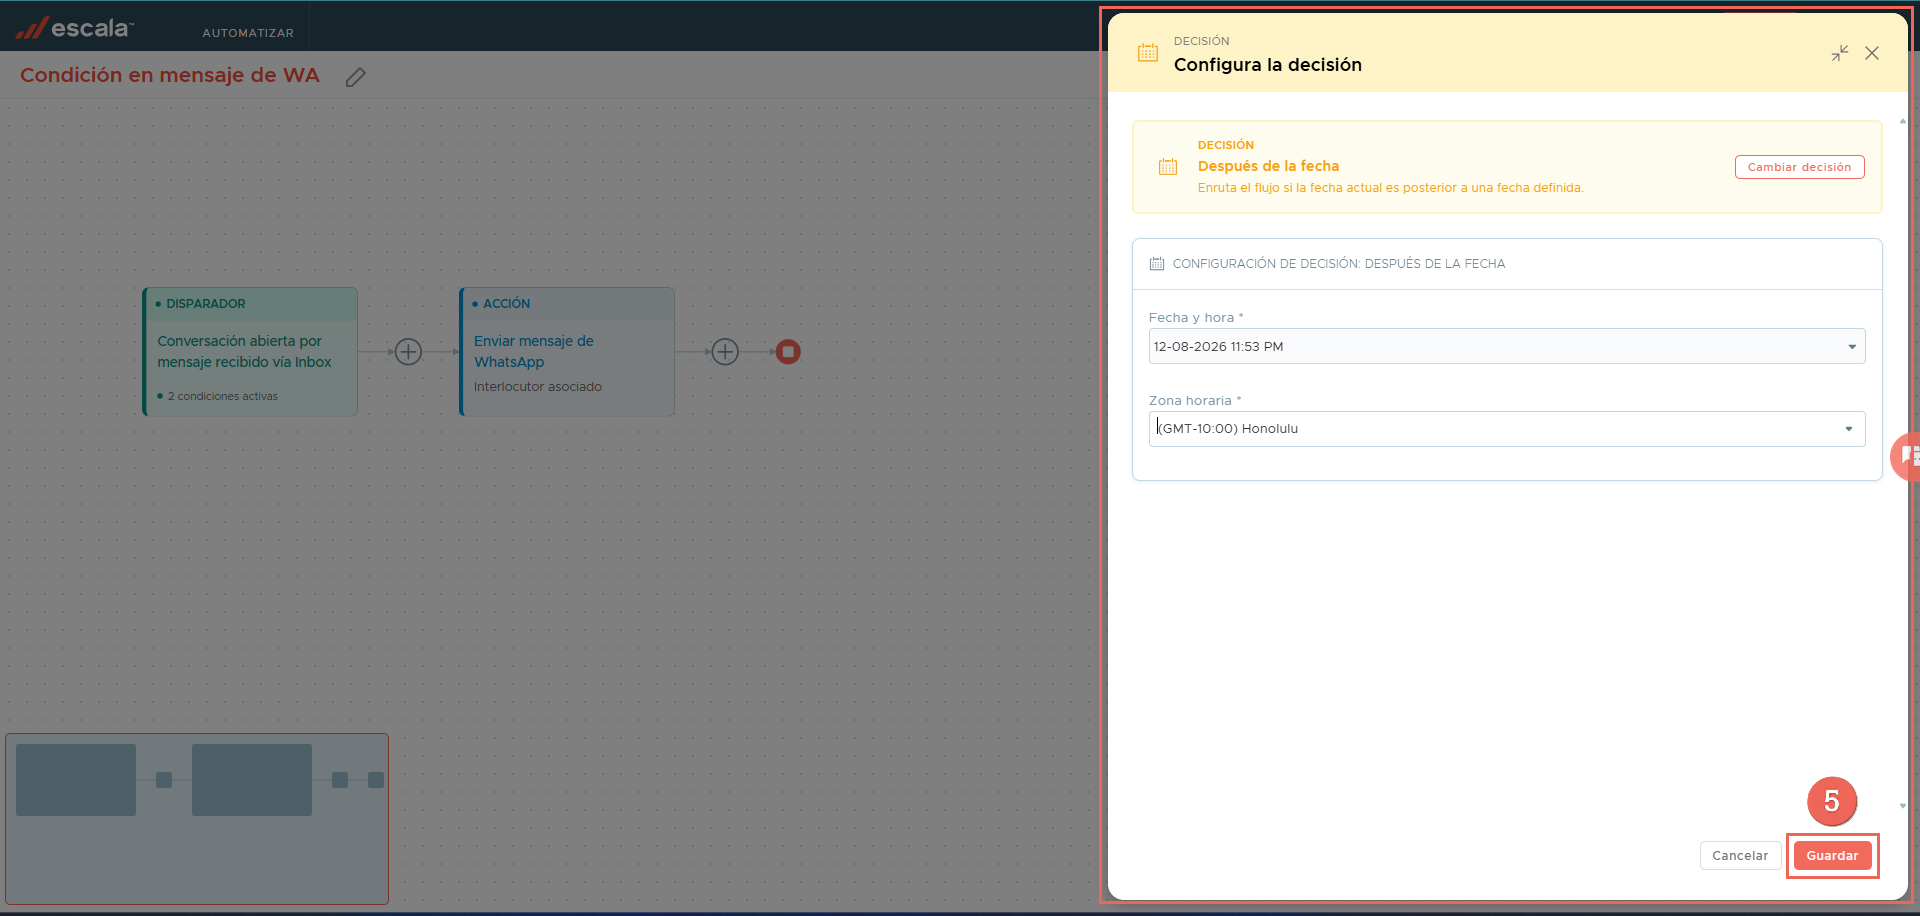Image resolution: width=1920 pixels, height=916 pixels.
Task: Click the Después de la fecha title
Action: coord(1268,166)
